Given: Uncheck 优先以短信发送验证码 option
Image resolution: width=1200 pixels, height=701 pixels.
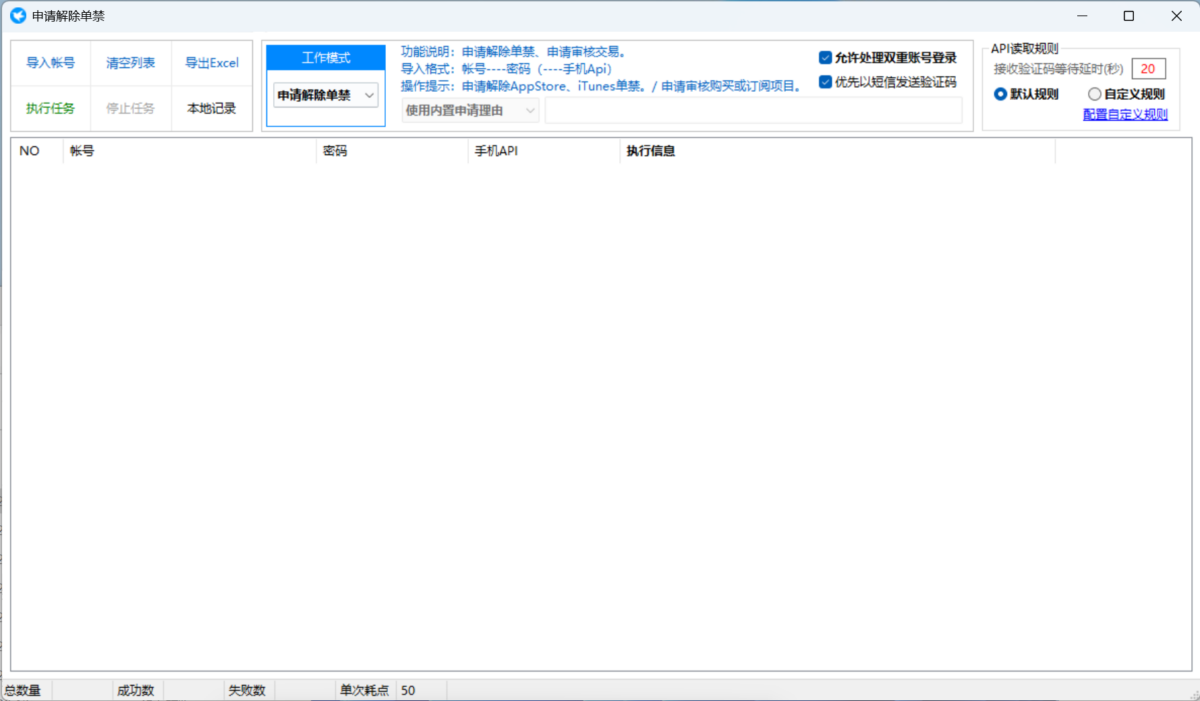Looking at the screenshot, I should [825, 82].
